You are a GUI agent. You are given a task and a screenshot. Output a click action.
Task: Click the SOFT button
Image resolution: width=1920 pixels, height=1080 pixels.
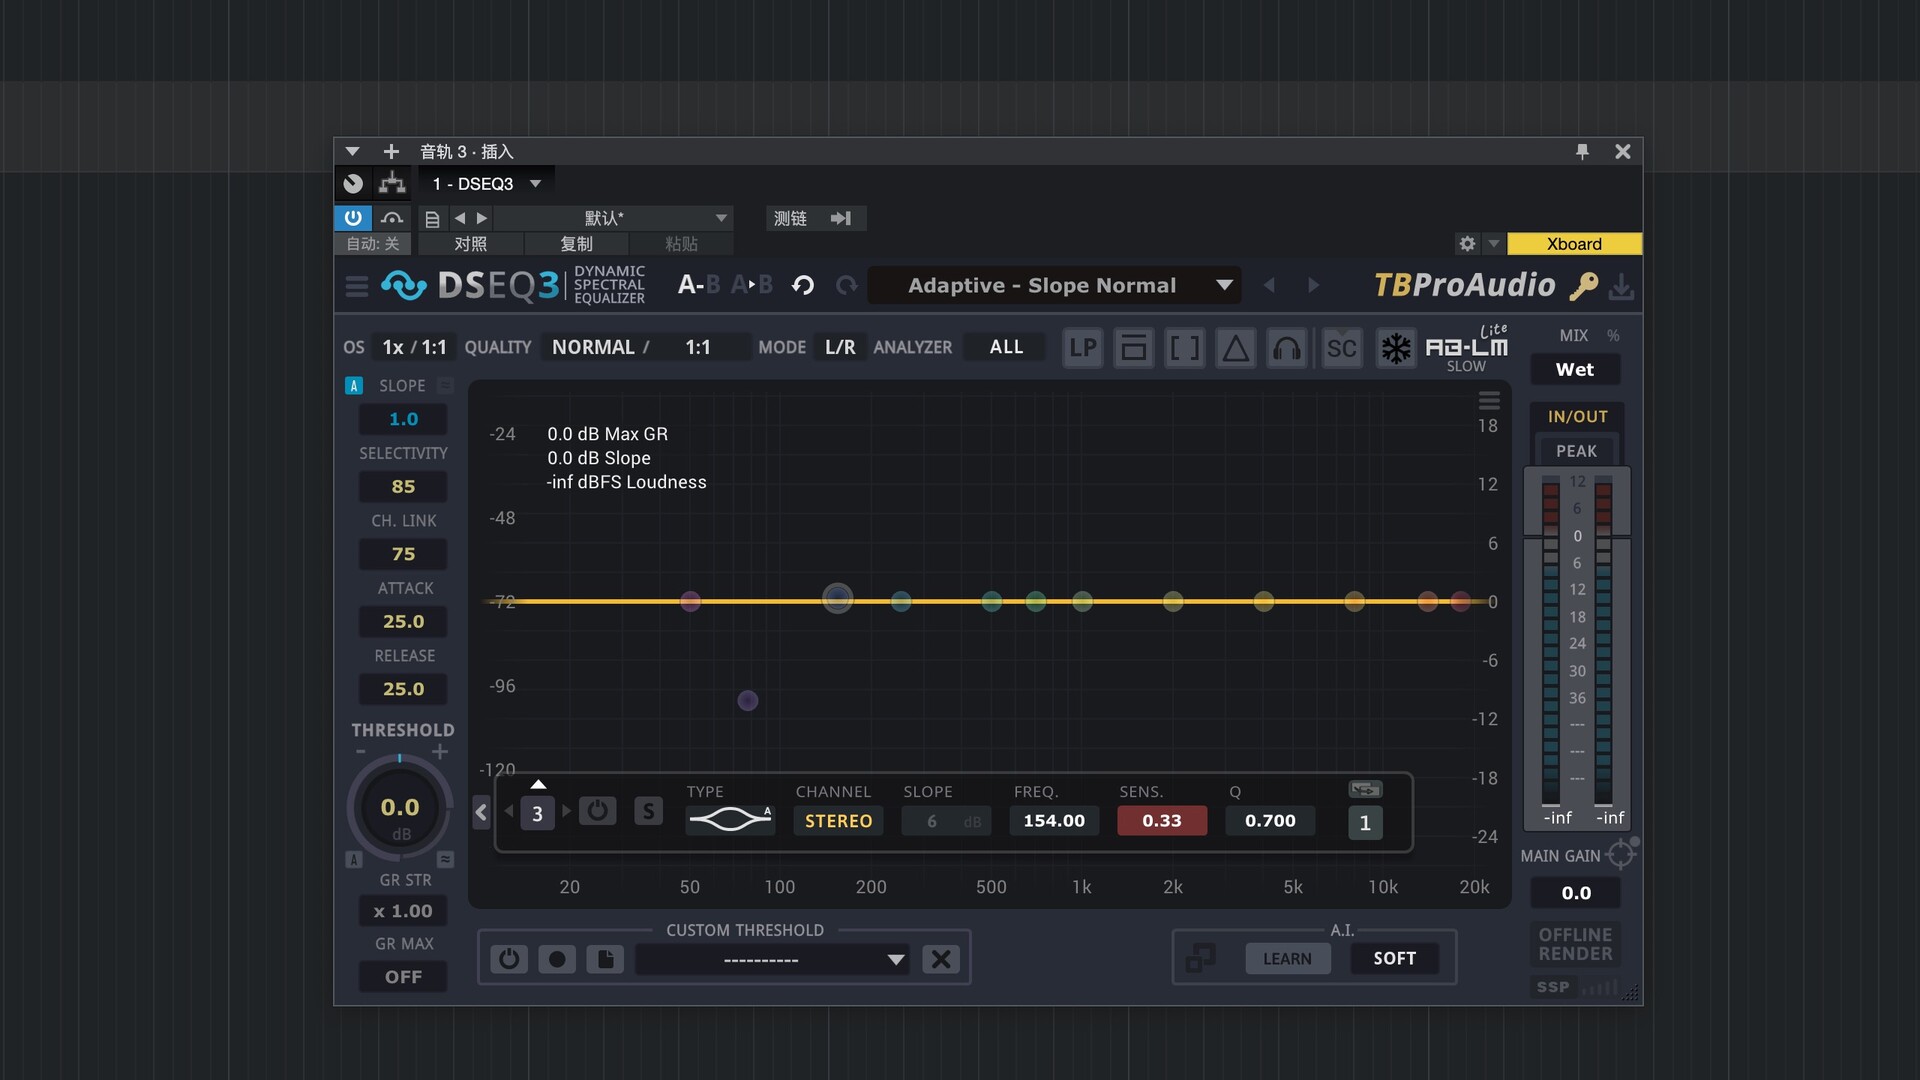(x=1394, y=959)
